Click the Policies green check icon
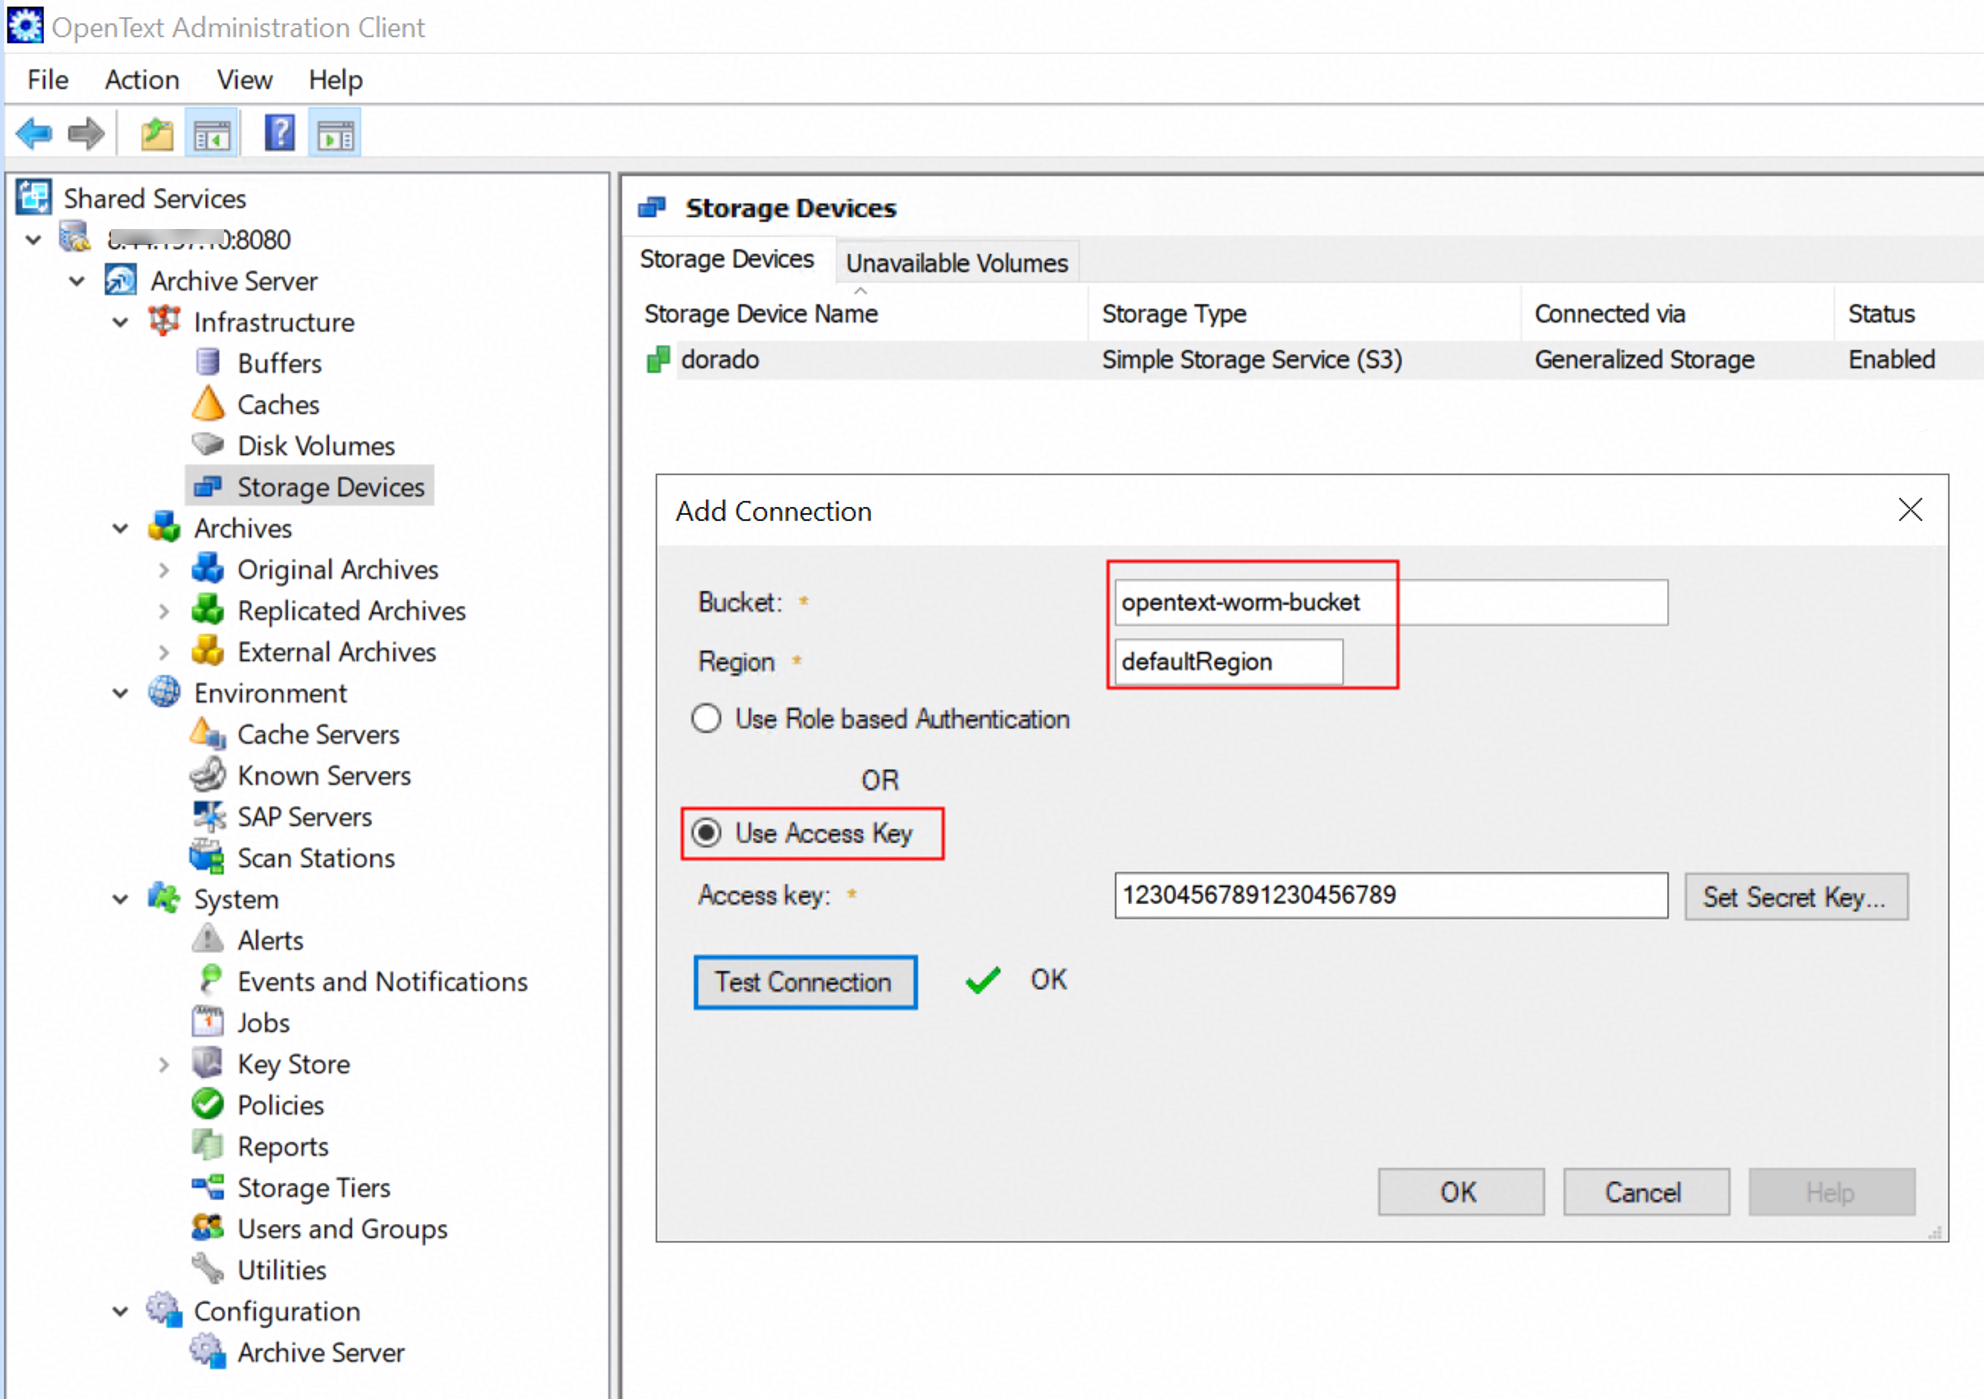1984x1399 pixels. click(208, 1104)
